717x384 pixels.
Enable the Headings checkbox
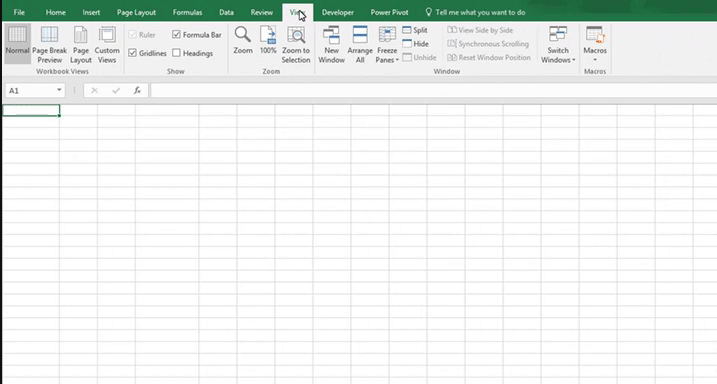177,53
